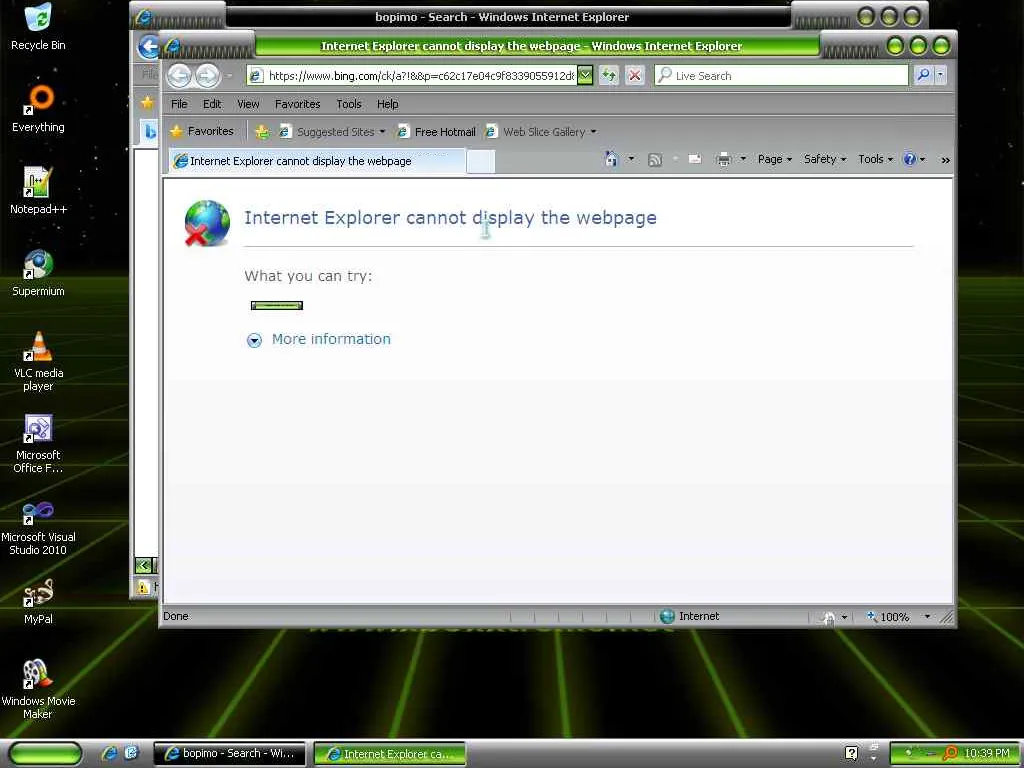Open the Page command menu

pyautogui.click(x=775, y=159)
